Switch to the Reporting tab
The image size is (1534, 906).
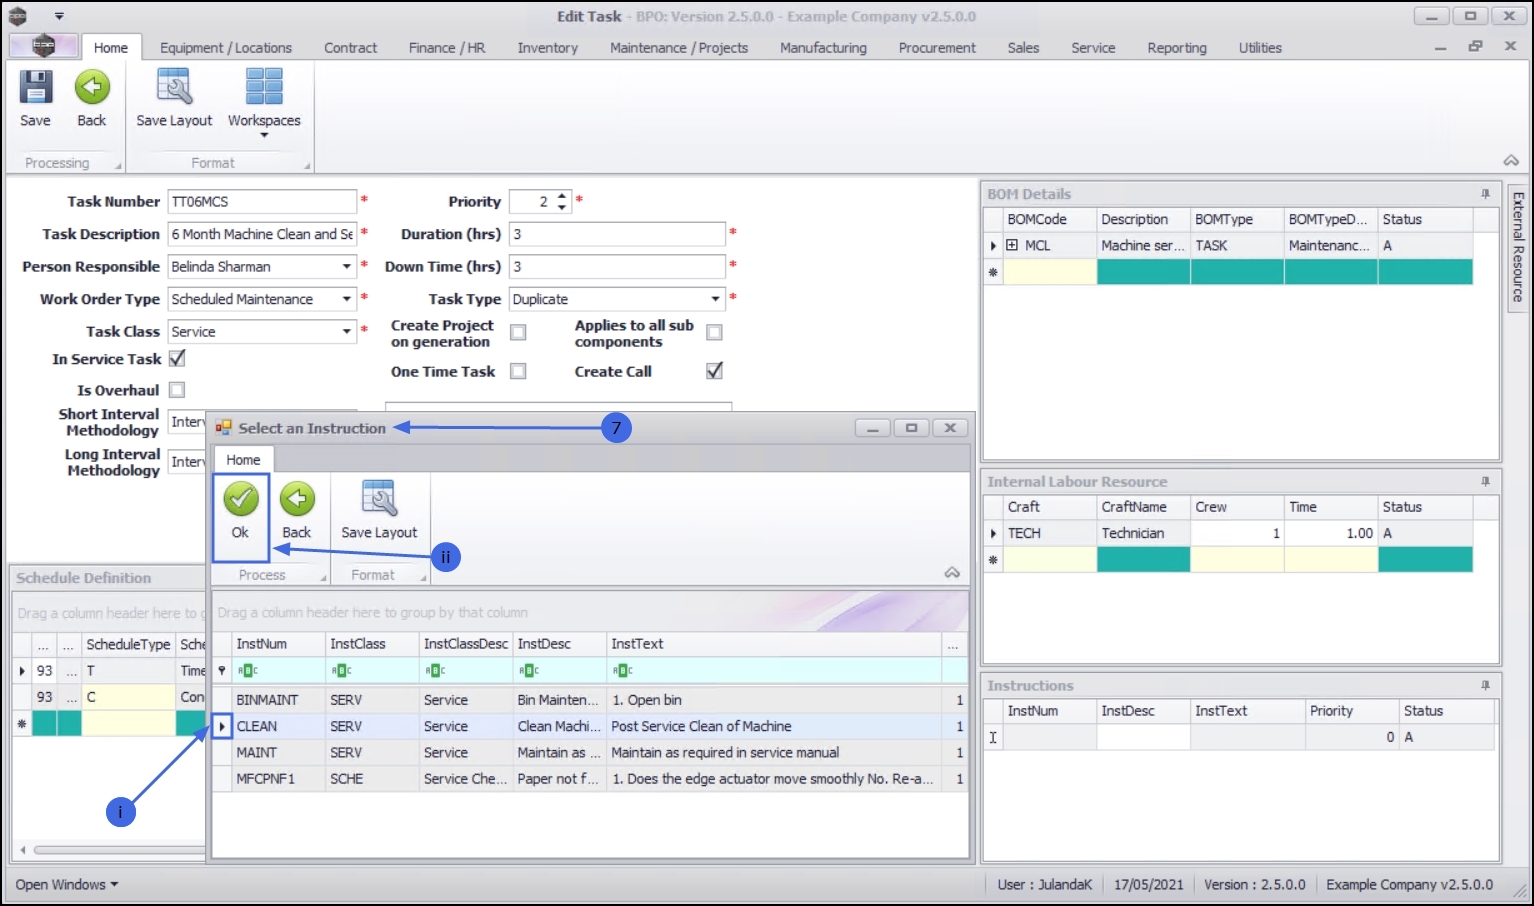click(1177, 48)
